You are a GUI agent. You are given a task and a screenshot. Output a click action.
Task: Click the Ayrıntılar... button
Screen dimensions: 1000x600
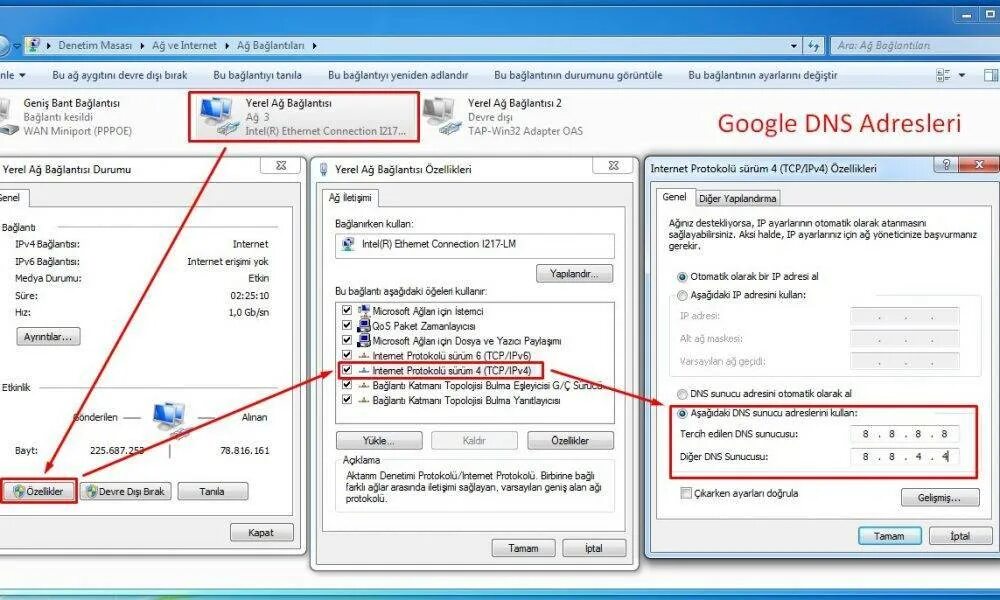tap(48, 337)
